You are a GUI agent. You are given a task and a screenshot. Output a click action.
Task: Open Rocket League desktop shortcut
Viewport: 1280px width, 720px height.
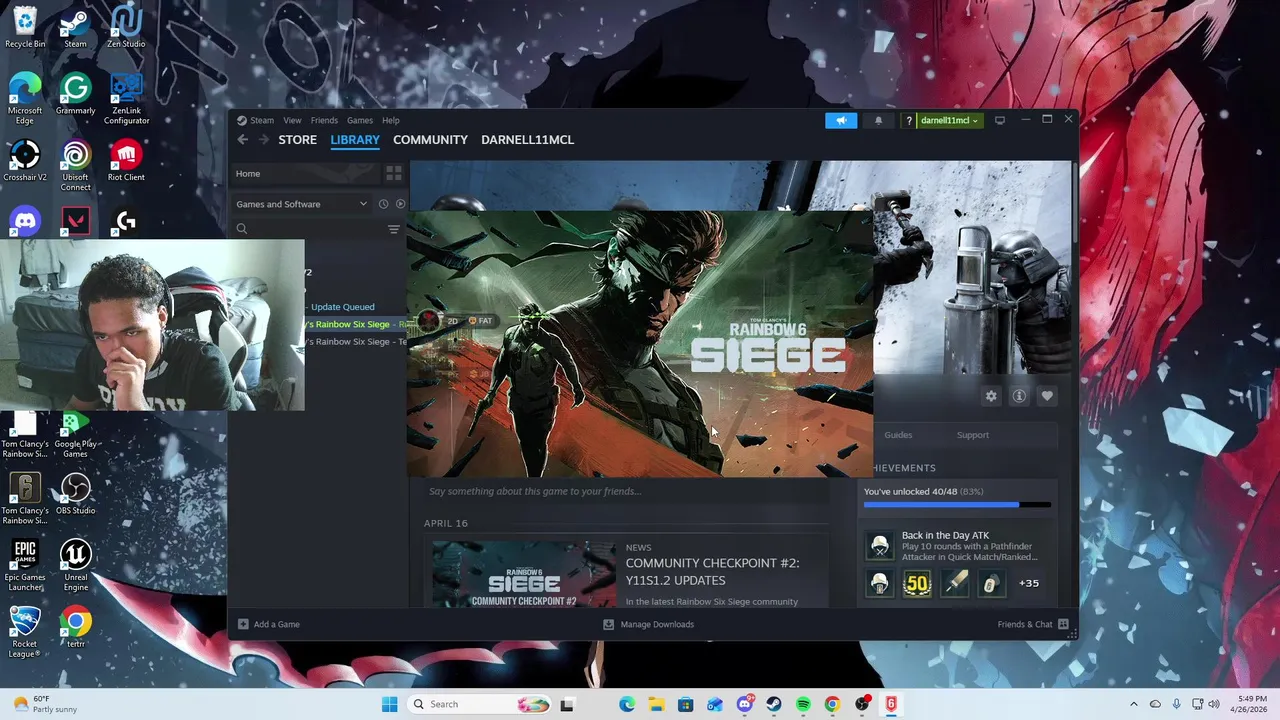tap(25, 632)
